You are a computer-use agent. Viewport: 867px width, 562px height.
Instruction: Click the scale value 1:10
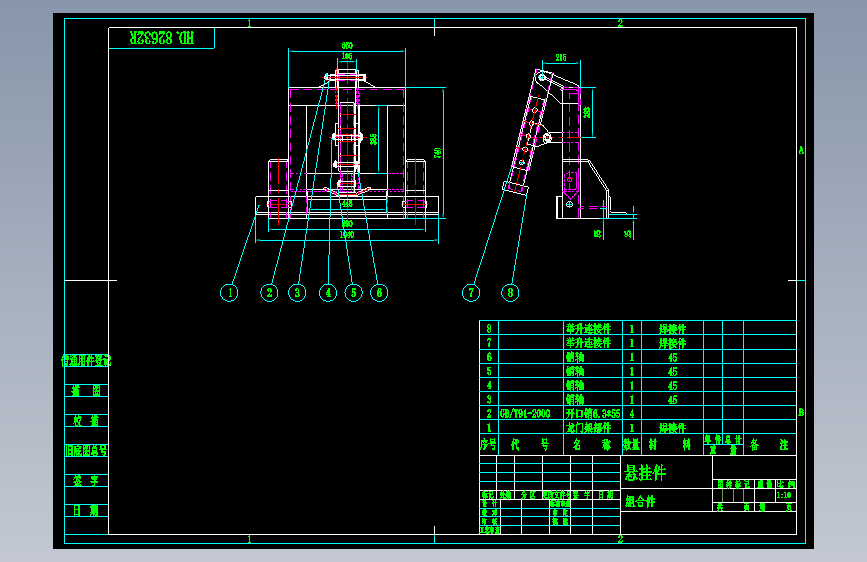point(784,495)
